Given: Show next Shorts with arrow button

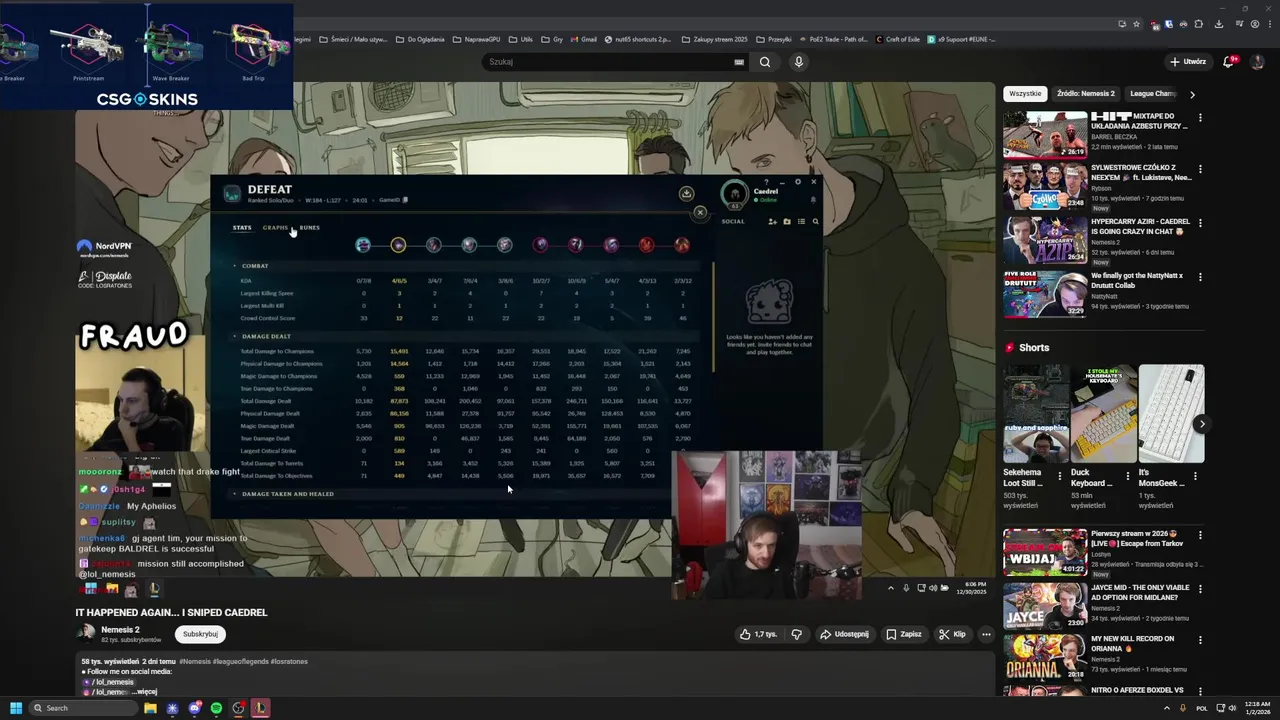Looking at the screenshot, I should pyautogui.click(x=1201, y=424).
